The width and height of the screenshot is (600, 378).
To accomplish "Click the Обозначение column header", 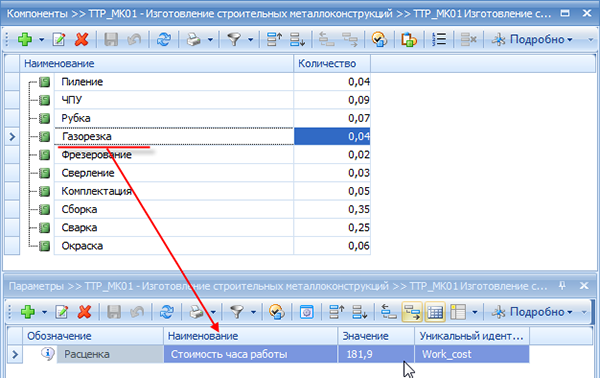I will pos(93,336).
